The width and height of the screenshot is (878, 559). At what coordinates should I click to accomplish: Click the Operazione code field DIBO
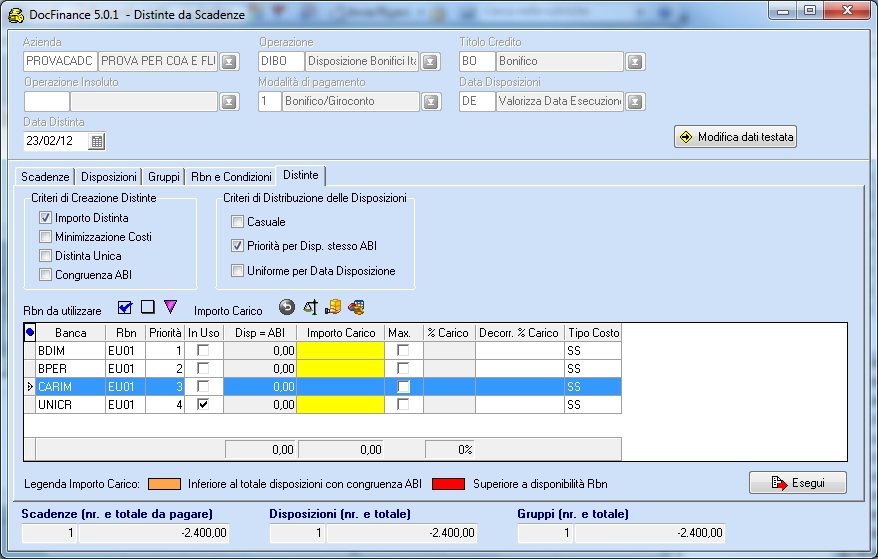[281, 61]
